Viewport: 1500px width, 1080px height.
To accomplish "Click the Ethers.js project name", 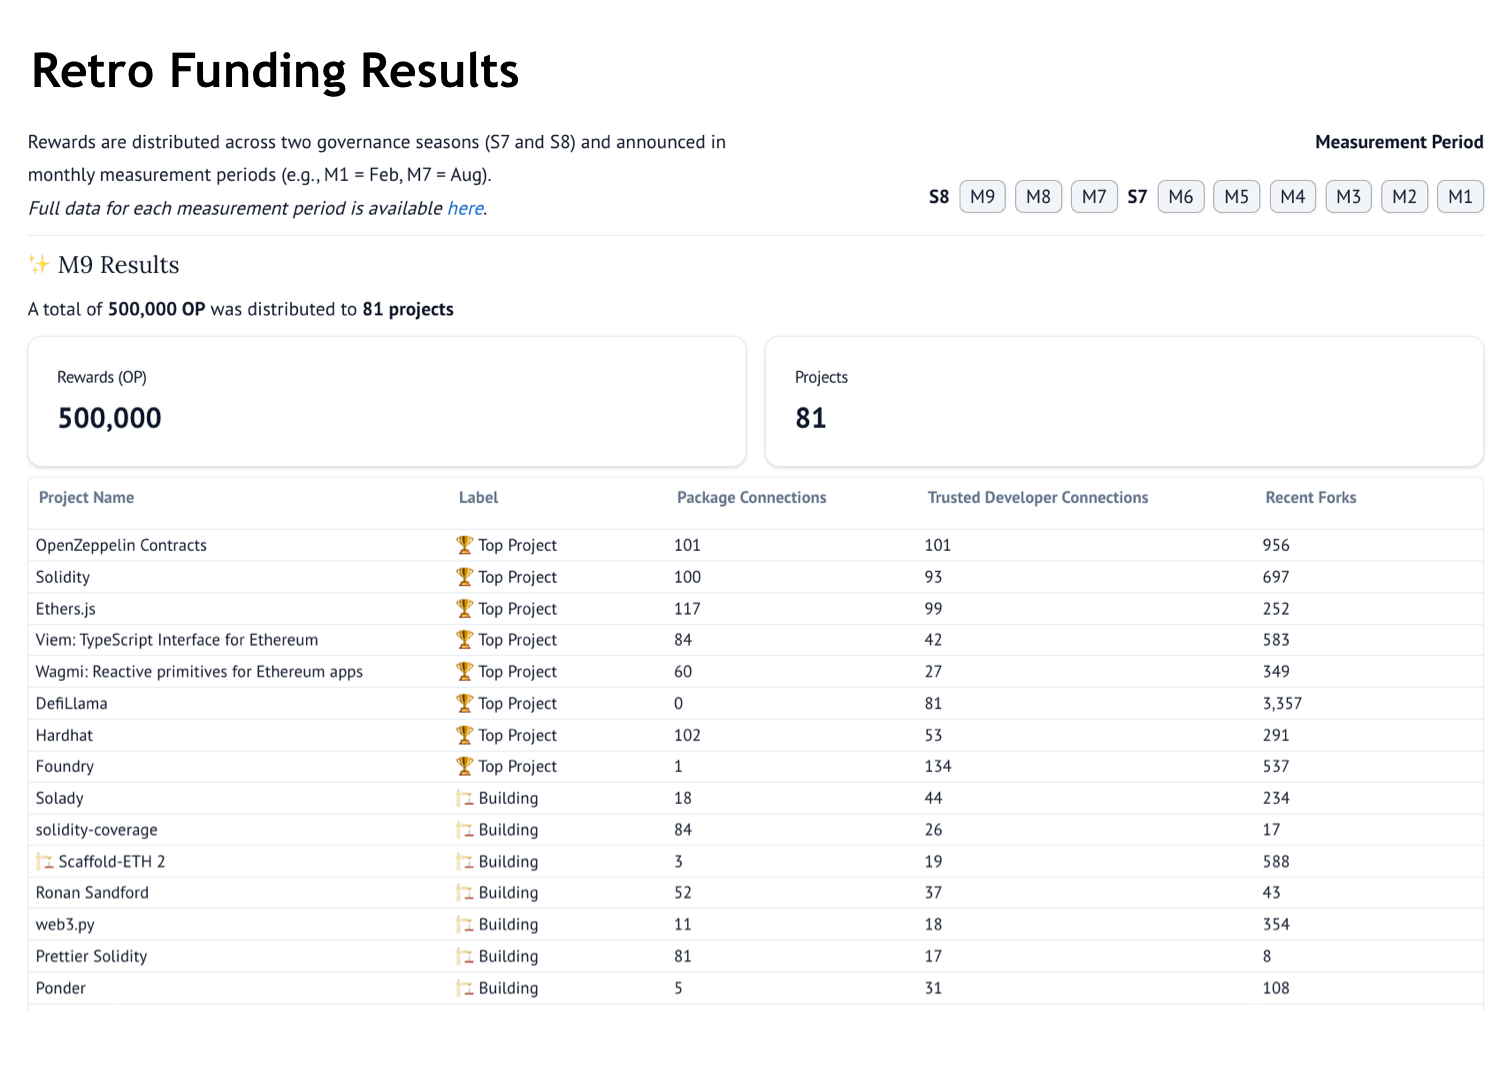I will coord(66,609).
